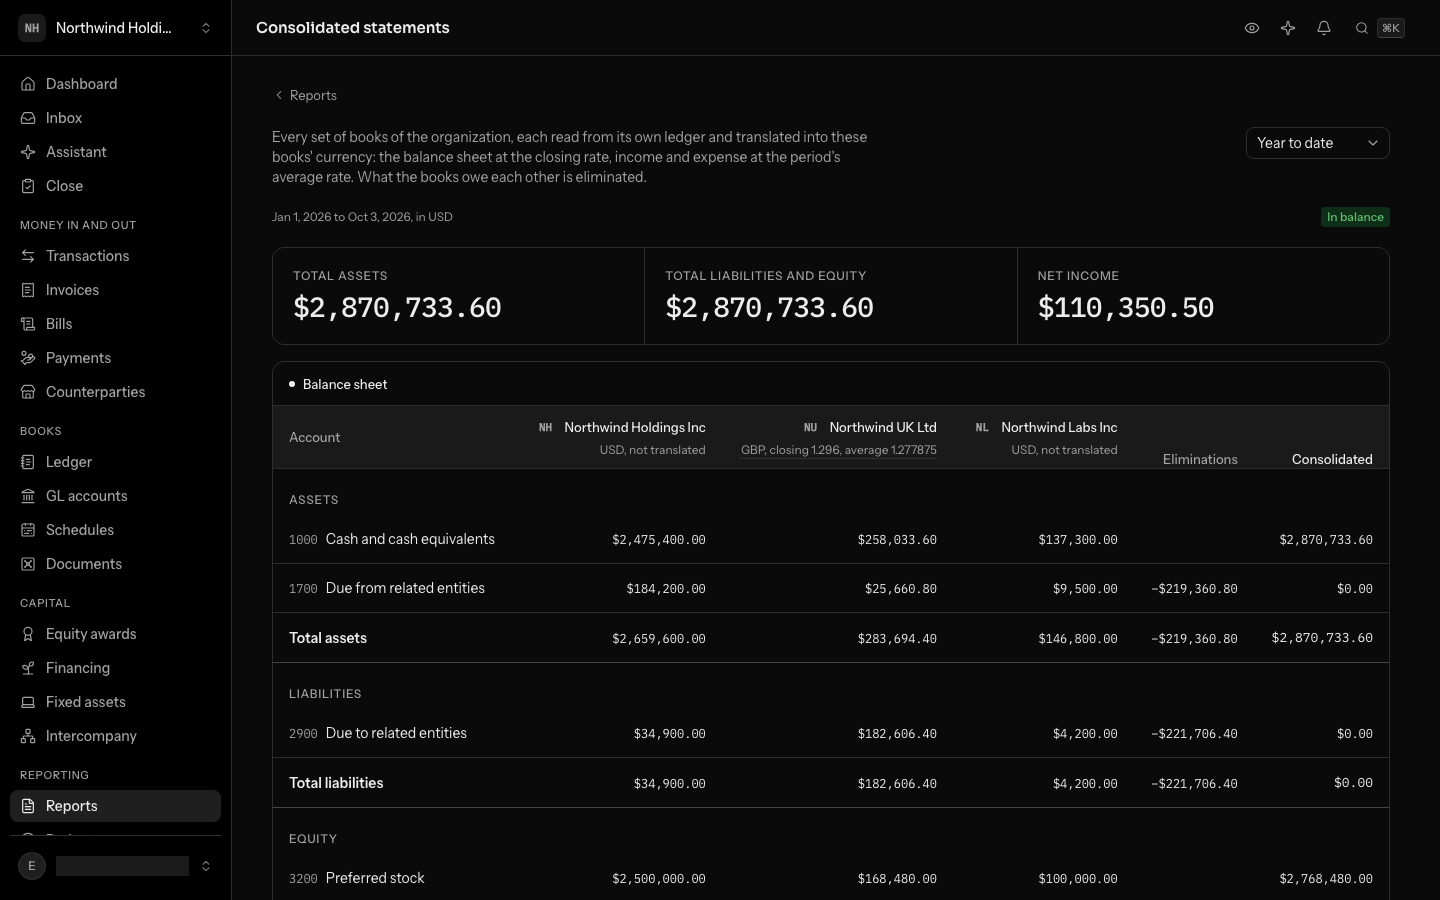Click the -$221,706.40 elimination in Total liabilities row
The height and width of the screenshot is (900, 1440).
click(x=1194, y=784)
